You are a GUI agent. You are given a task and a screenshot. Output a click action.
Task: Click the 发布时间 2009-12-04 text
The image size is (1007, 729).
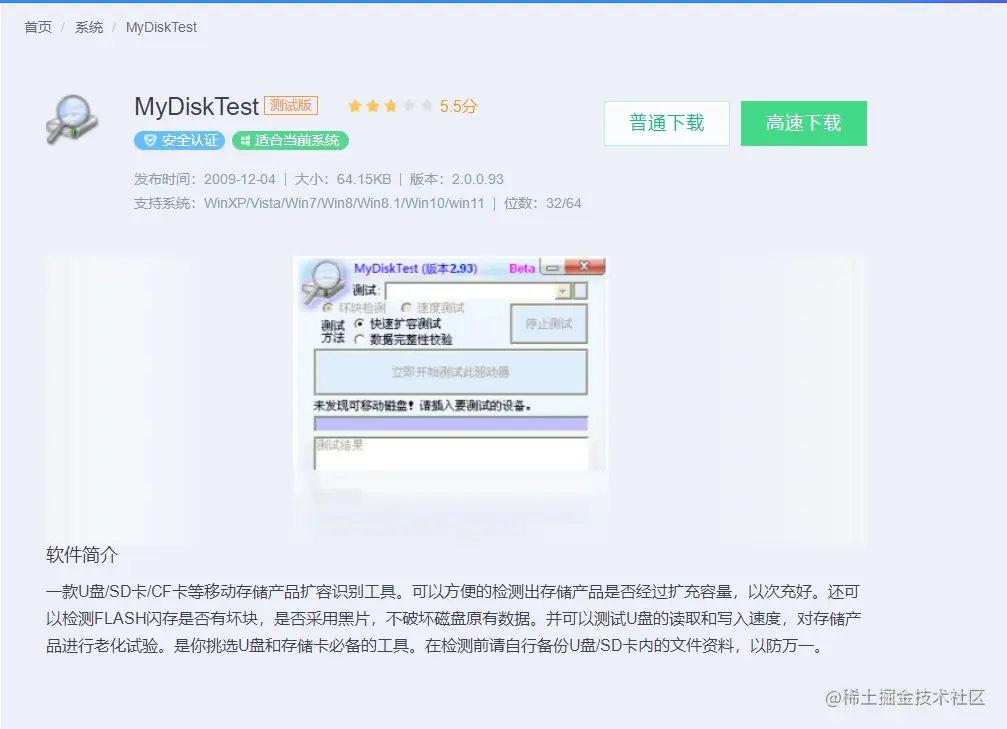tap(204, 179)
